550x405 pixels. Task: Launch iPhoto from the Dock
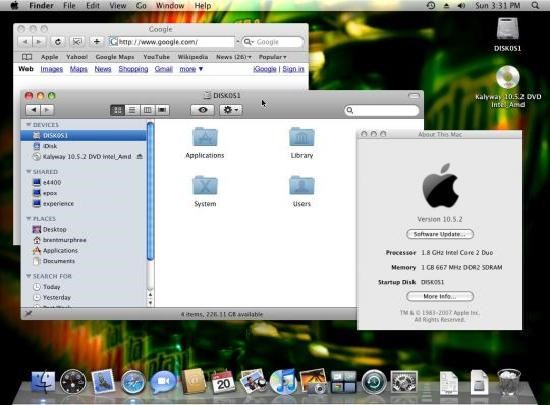pyautogui.click(x=313, y=381)
